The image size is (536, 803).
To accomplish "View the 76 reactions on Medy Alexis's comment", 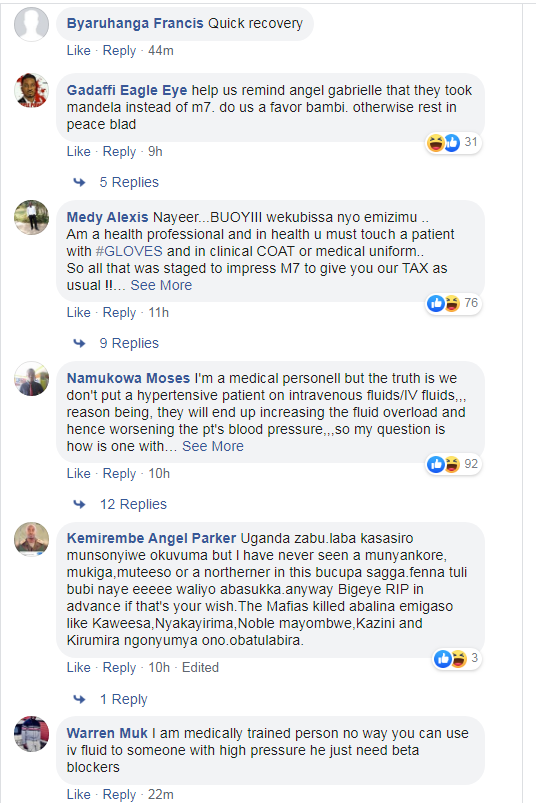I will 453,304.
